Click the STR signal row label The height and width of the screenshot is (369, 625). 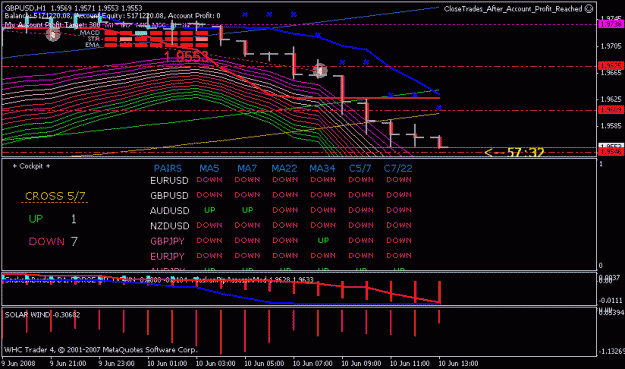point(93,39)
